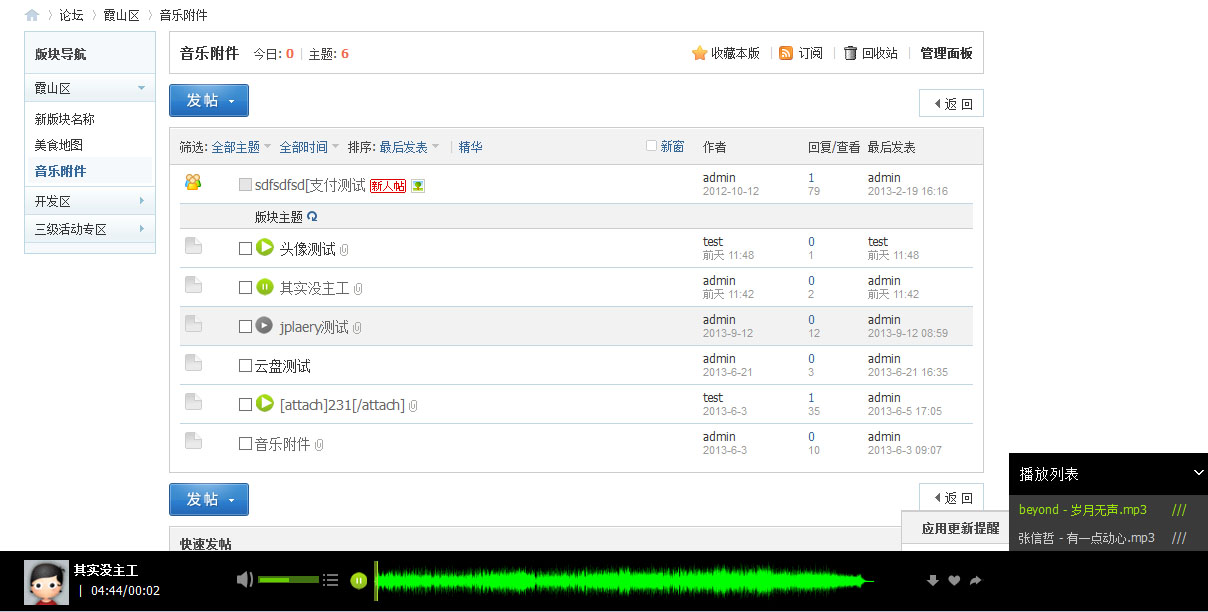
Task: Click the 新人帖 tag
Action: pos(388,186)
